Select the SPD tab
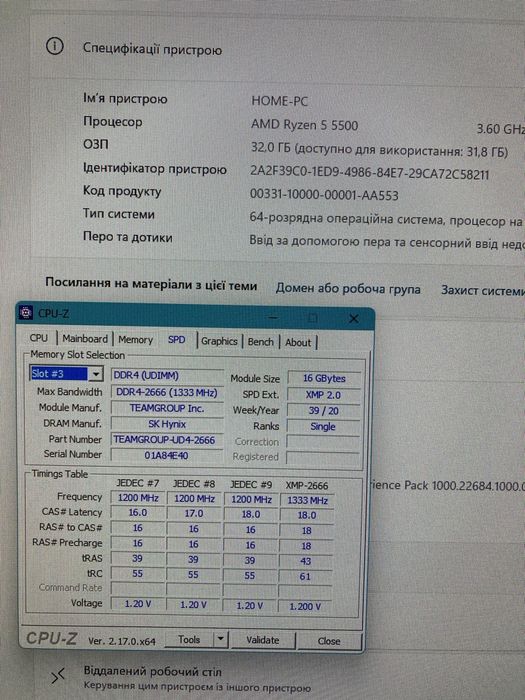525x700 pixels. click(176, 340)
